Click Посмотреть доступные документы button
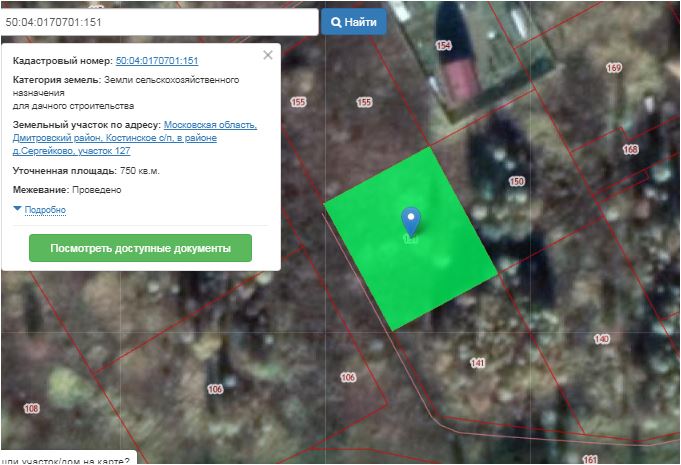Viewport: 681px width, 465px height. [140, 248]
